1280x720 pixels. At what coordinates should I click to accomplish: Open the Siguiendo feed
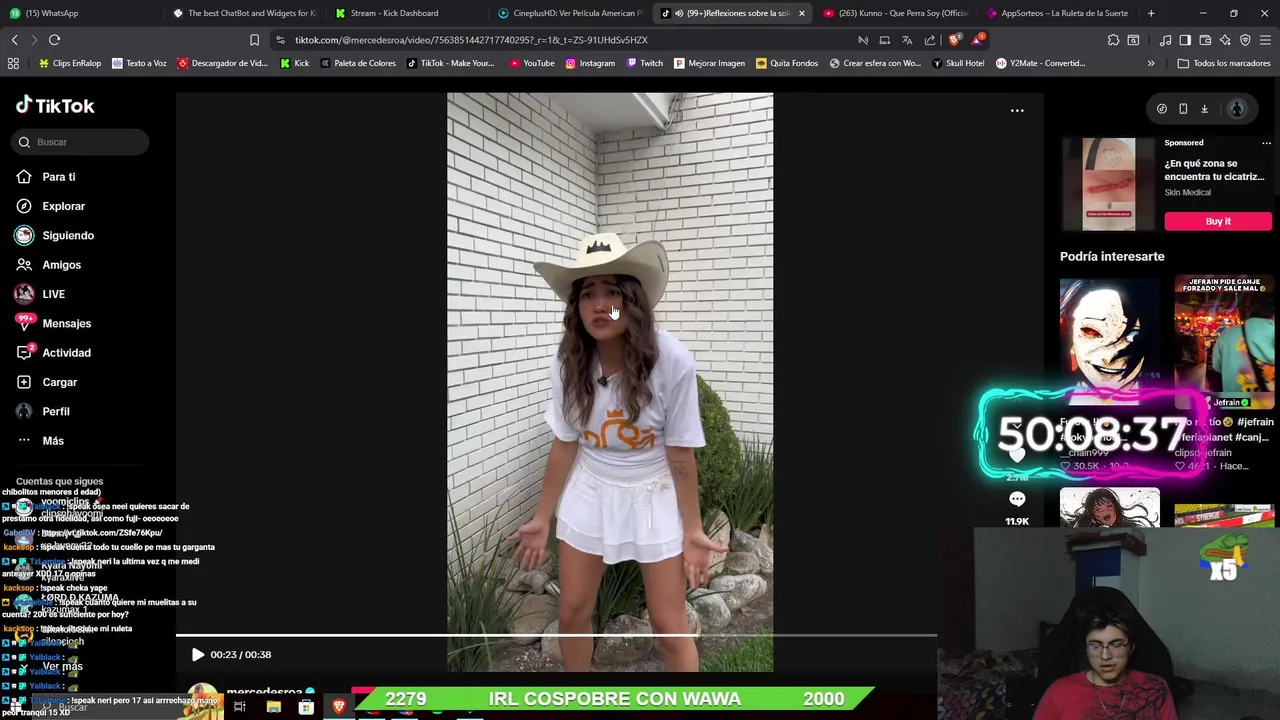tap(55, 235)
